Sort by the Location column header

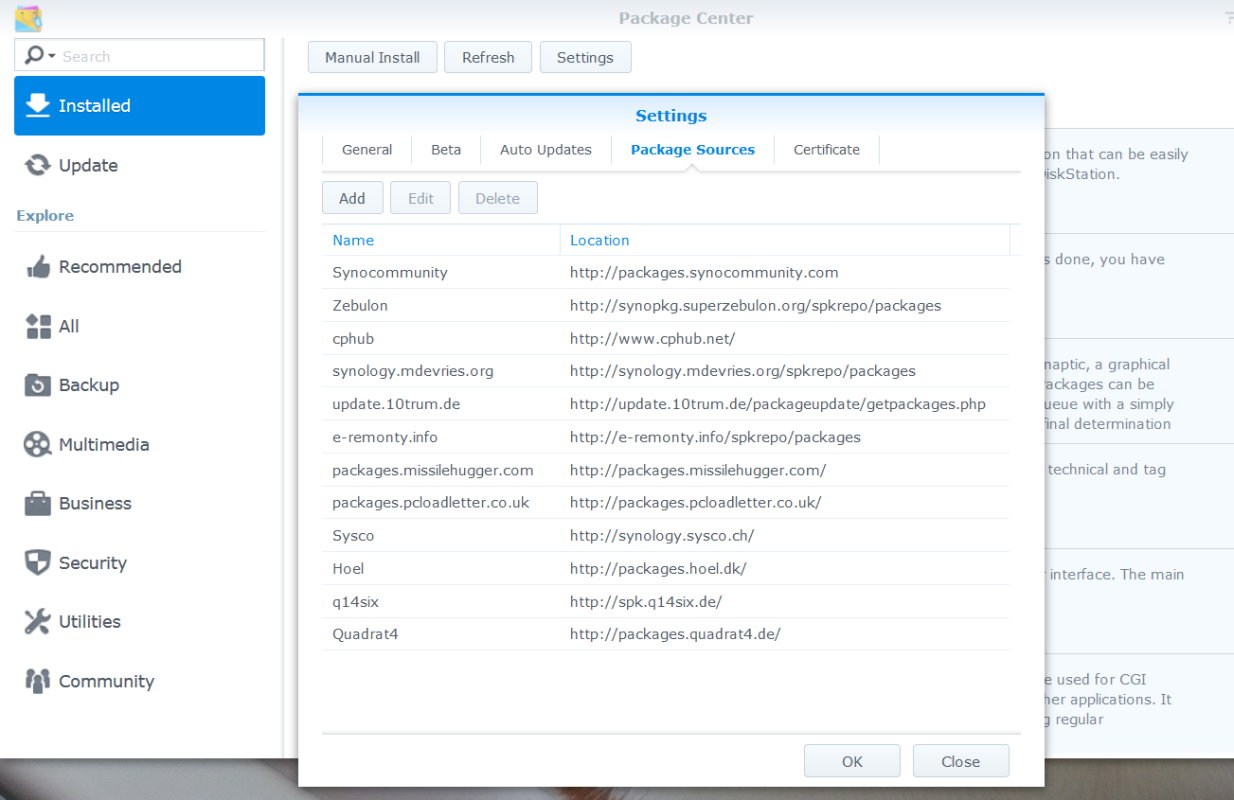(785, 240)
